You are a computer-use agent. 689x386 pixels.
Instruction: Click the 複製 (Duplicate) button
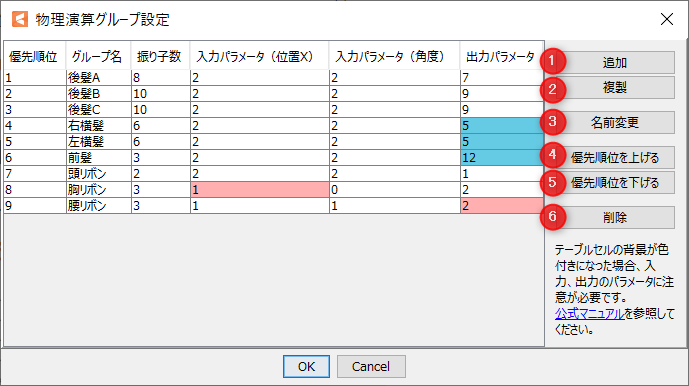(614, 87)
